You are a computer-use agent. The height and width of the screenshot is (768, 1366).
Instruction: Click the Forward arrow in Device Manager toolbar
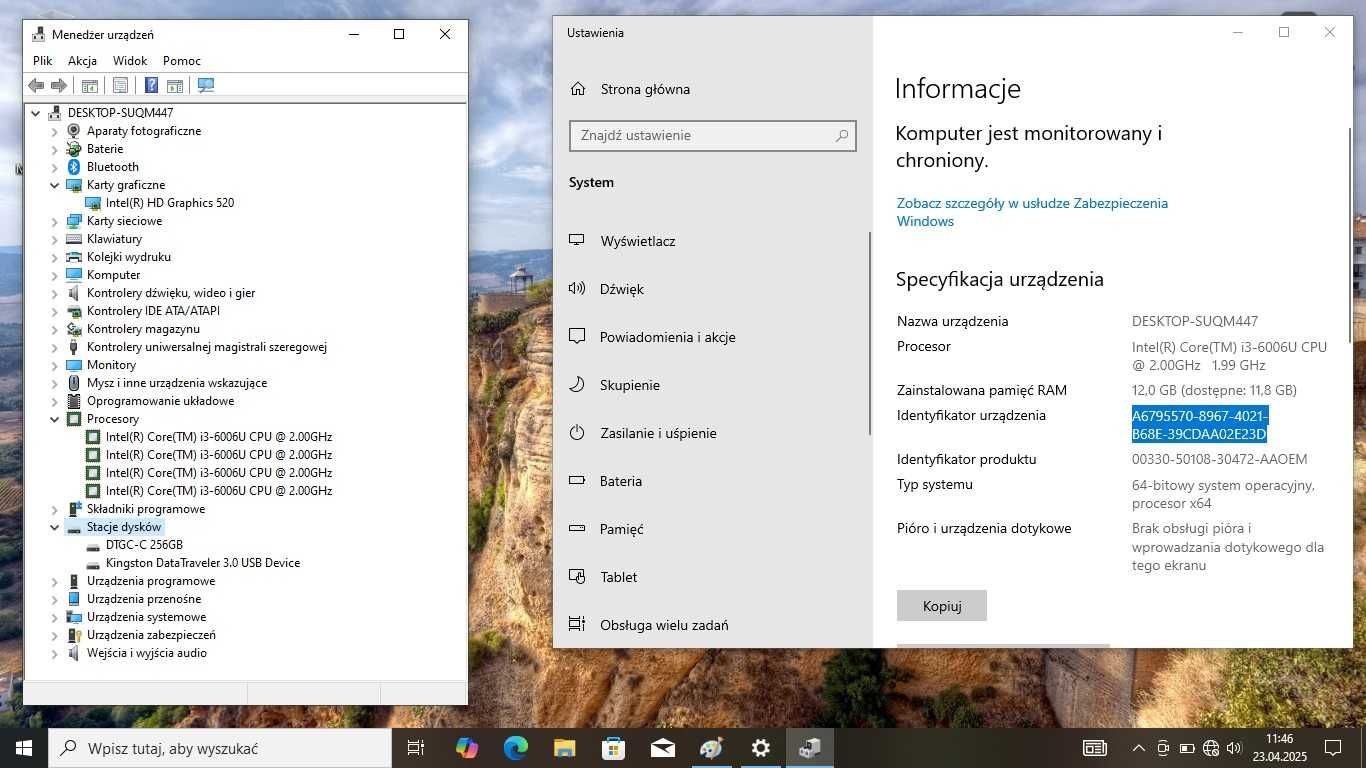59,86
